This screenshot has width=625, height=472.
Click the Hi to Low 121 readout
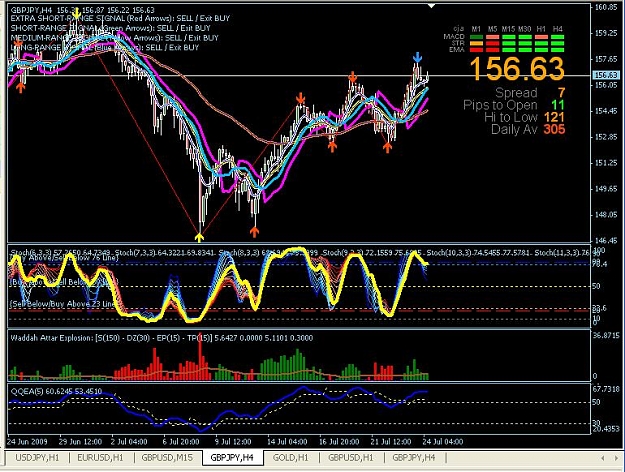(525, 117)
